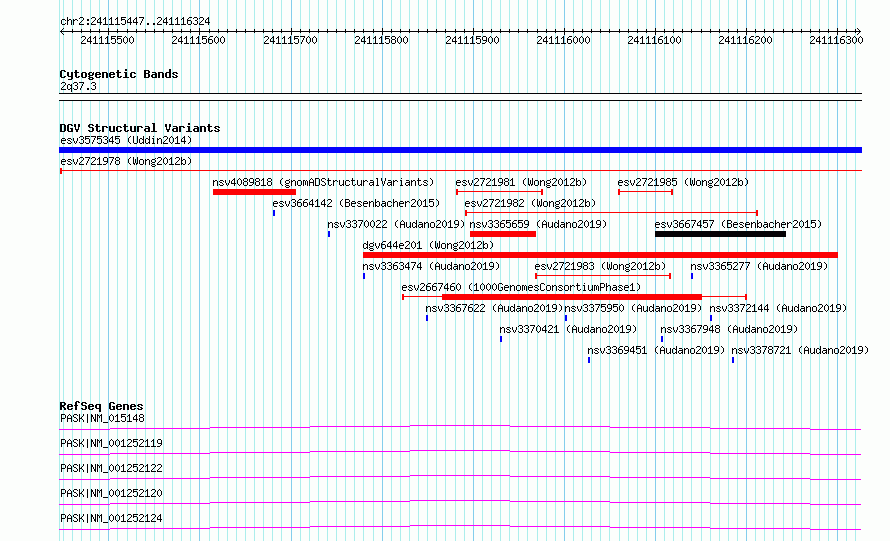The height and width of the screenshot is (541, 890).
Task: Open nsv3365277 (Audano2019) label
Action: [x=759, y=266]
